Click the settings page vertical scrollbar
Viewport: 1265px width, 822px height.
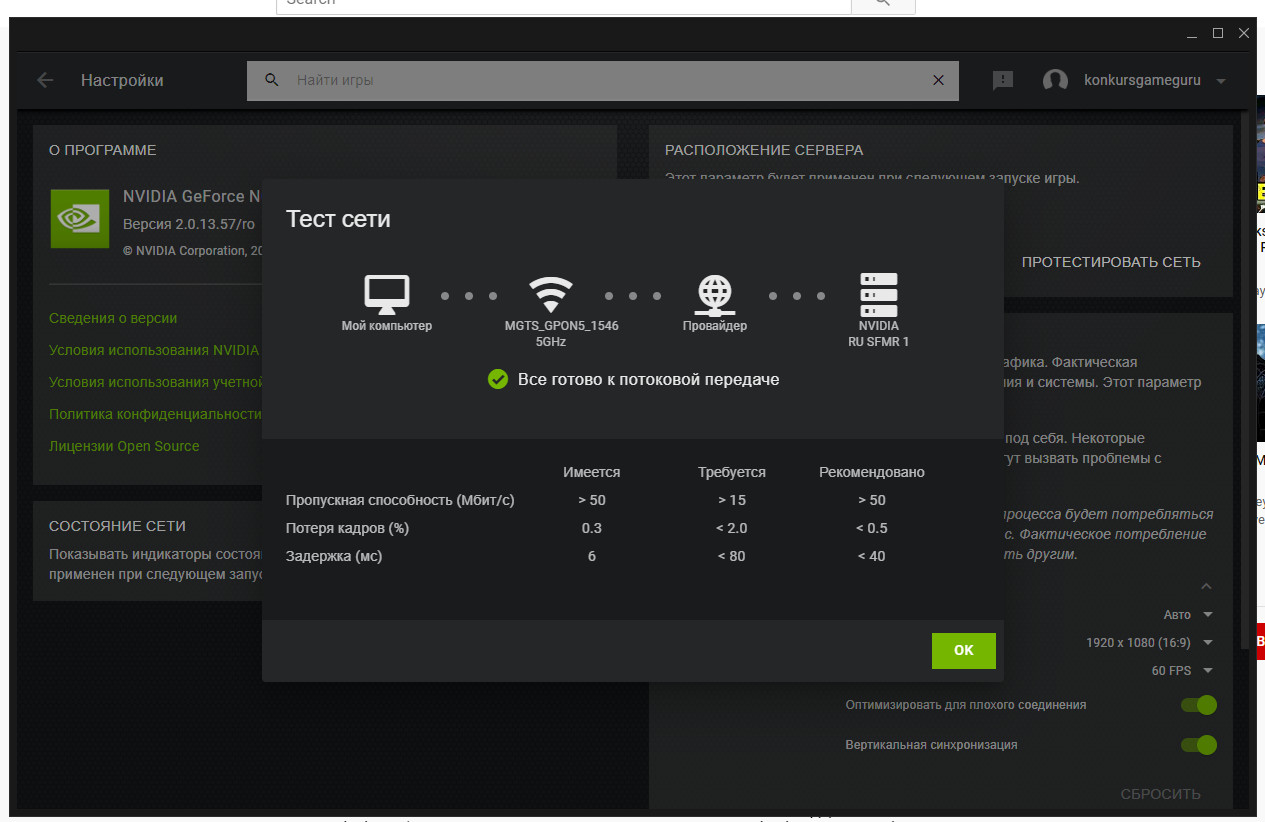click(x=1245, y=380)
